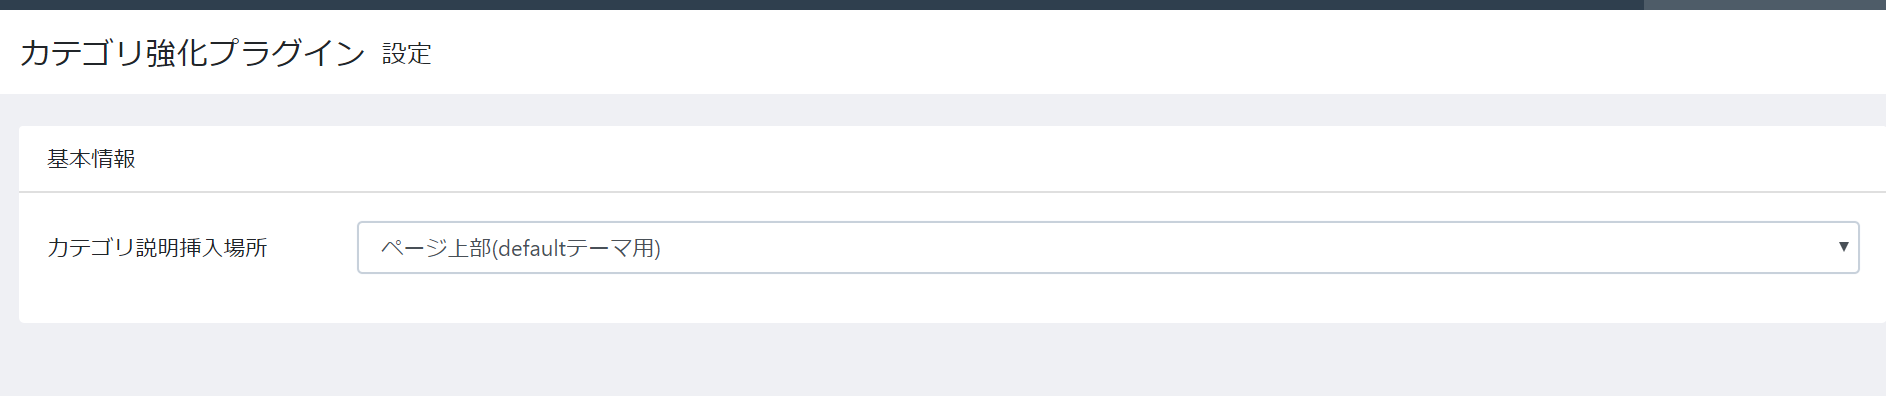Click the カテゴリ説明挿入場所 field label

[x=158, y=248]
